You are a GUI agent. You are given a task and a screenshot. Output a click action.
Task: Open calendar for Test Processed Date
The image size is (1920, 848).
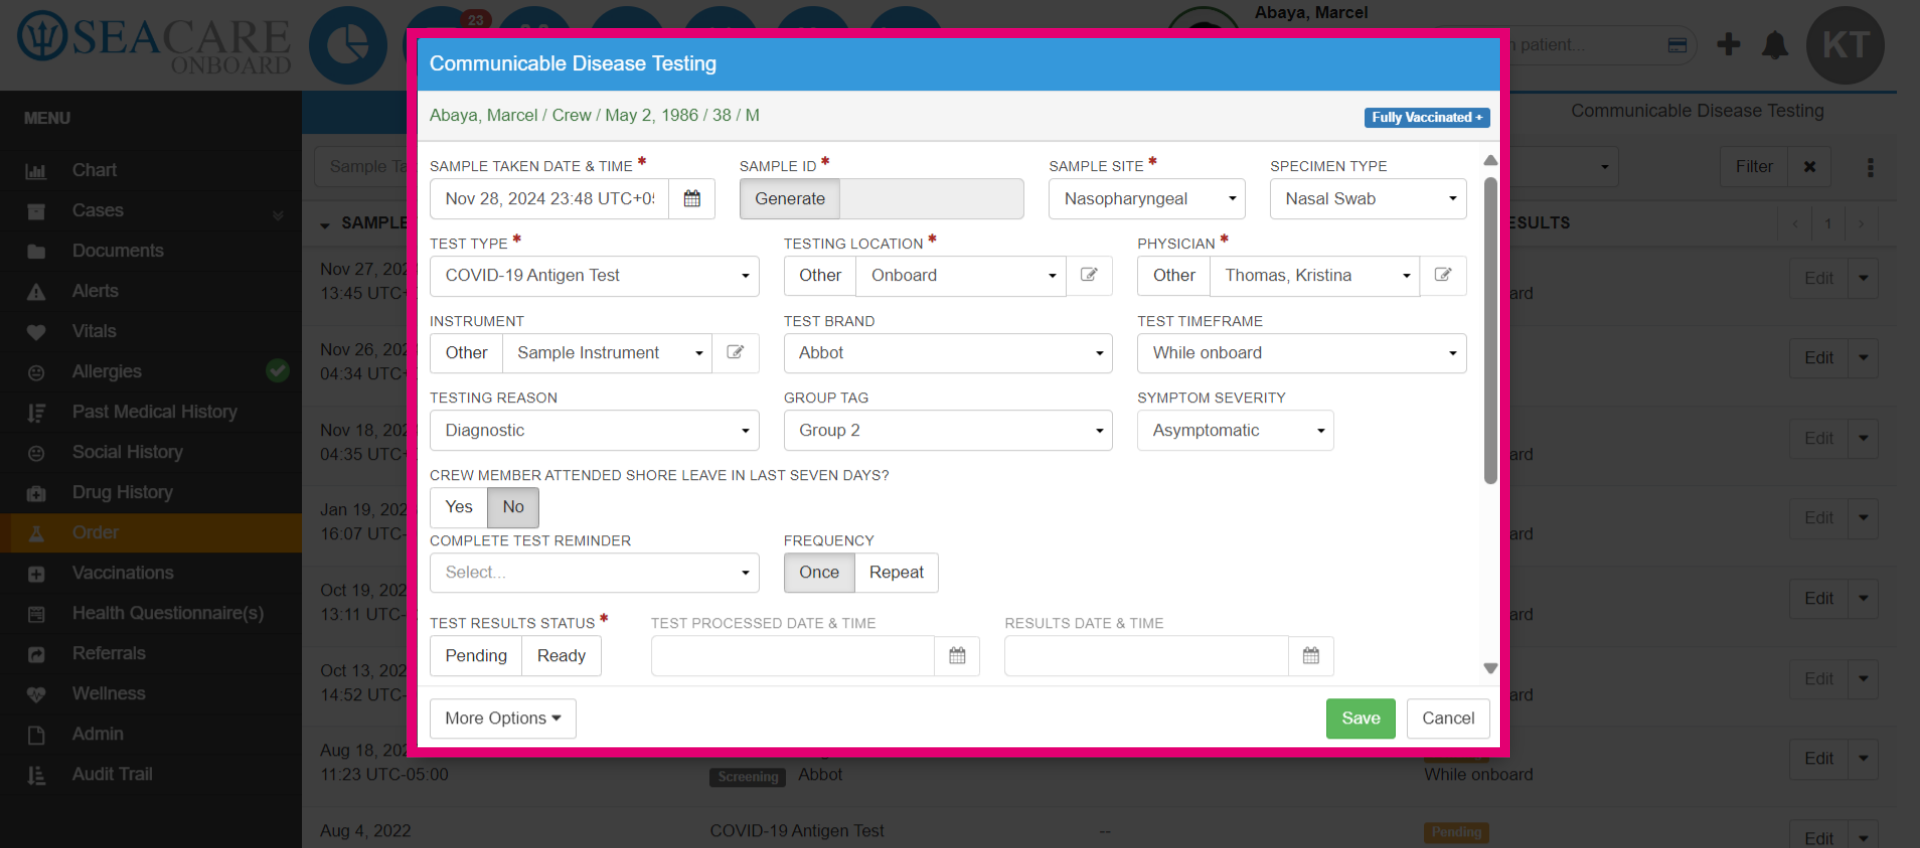(957, 656)
